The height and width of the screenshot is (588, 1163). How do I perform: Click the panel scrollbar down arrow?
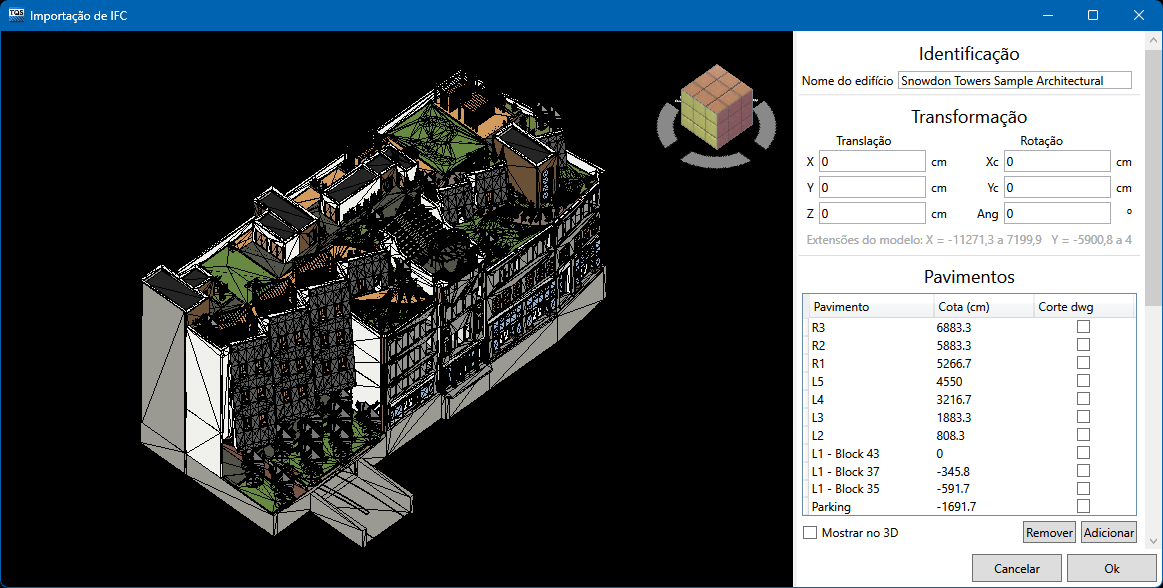(x=1154, y=540)
